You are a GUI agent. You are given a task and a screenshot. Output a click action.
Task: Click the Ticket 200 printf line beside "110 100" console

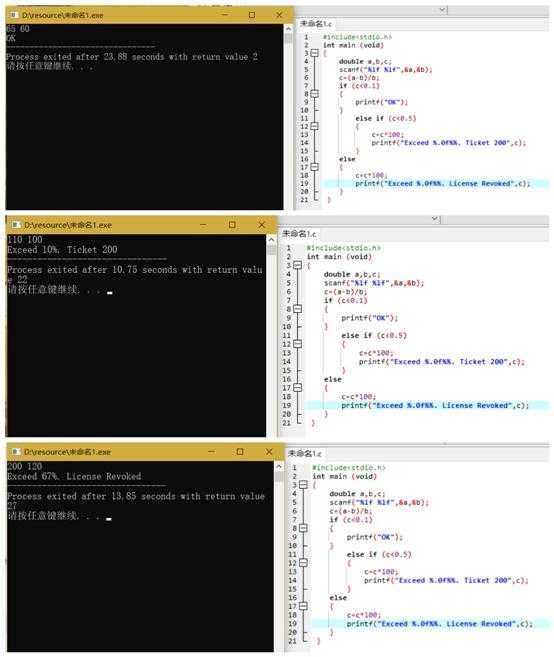pos(441,362)
